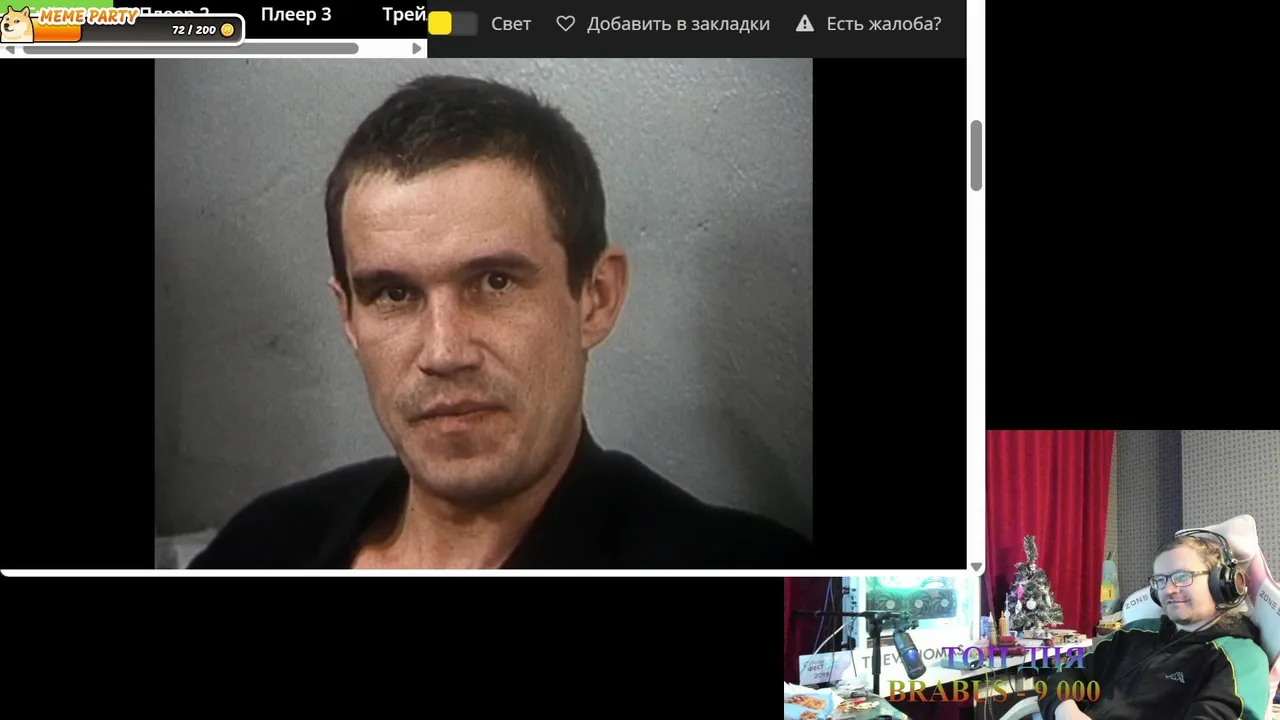Click the warning triangle complaint icon
The height and width of the screenshot is (720, 1280).
pyautogui.click(x=805, y=23)
